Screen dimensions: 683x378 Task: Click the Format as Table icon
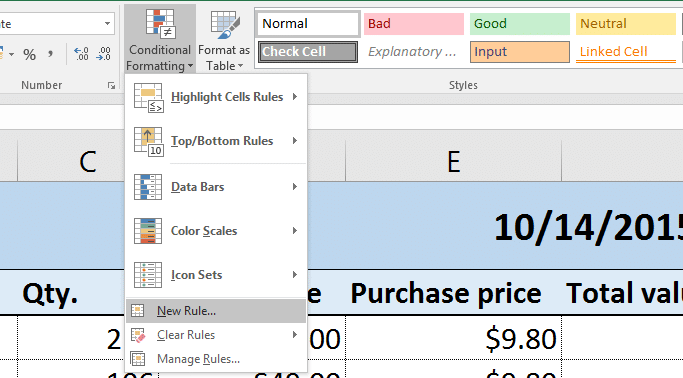(225, 24)
